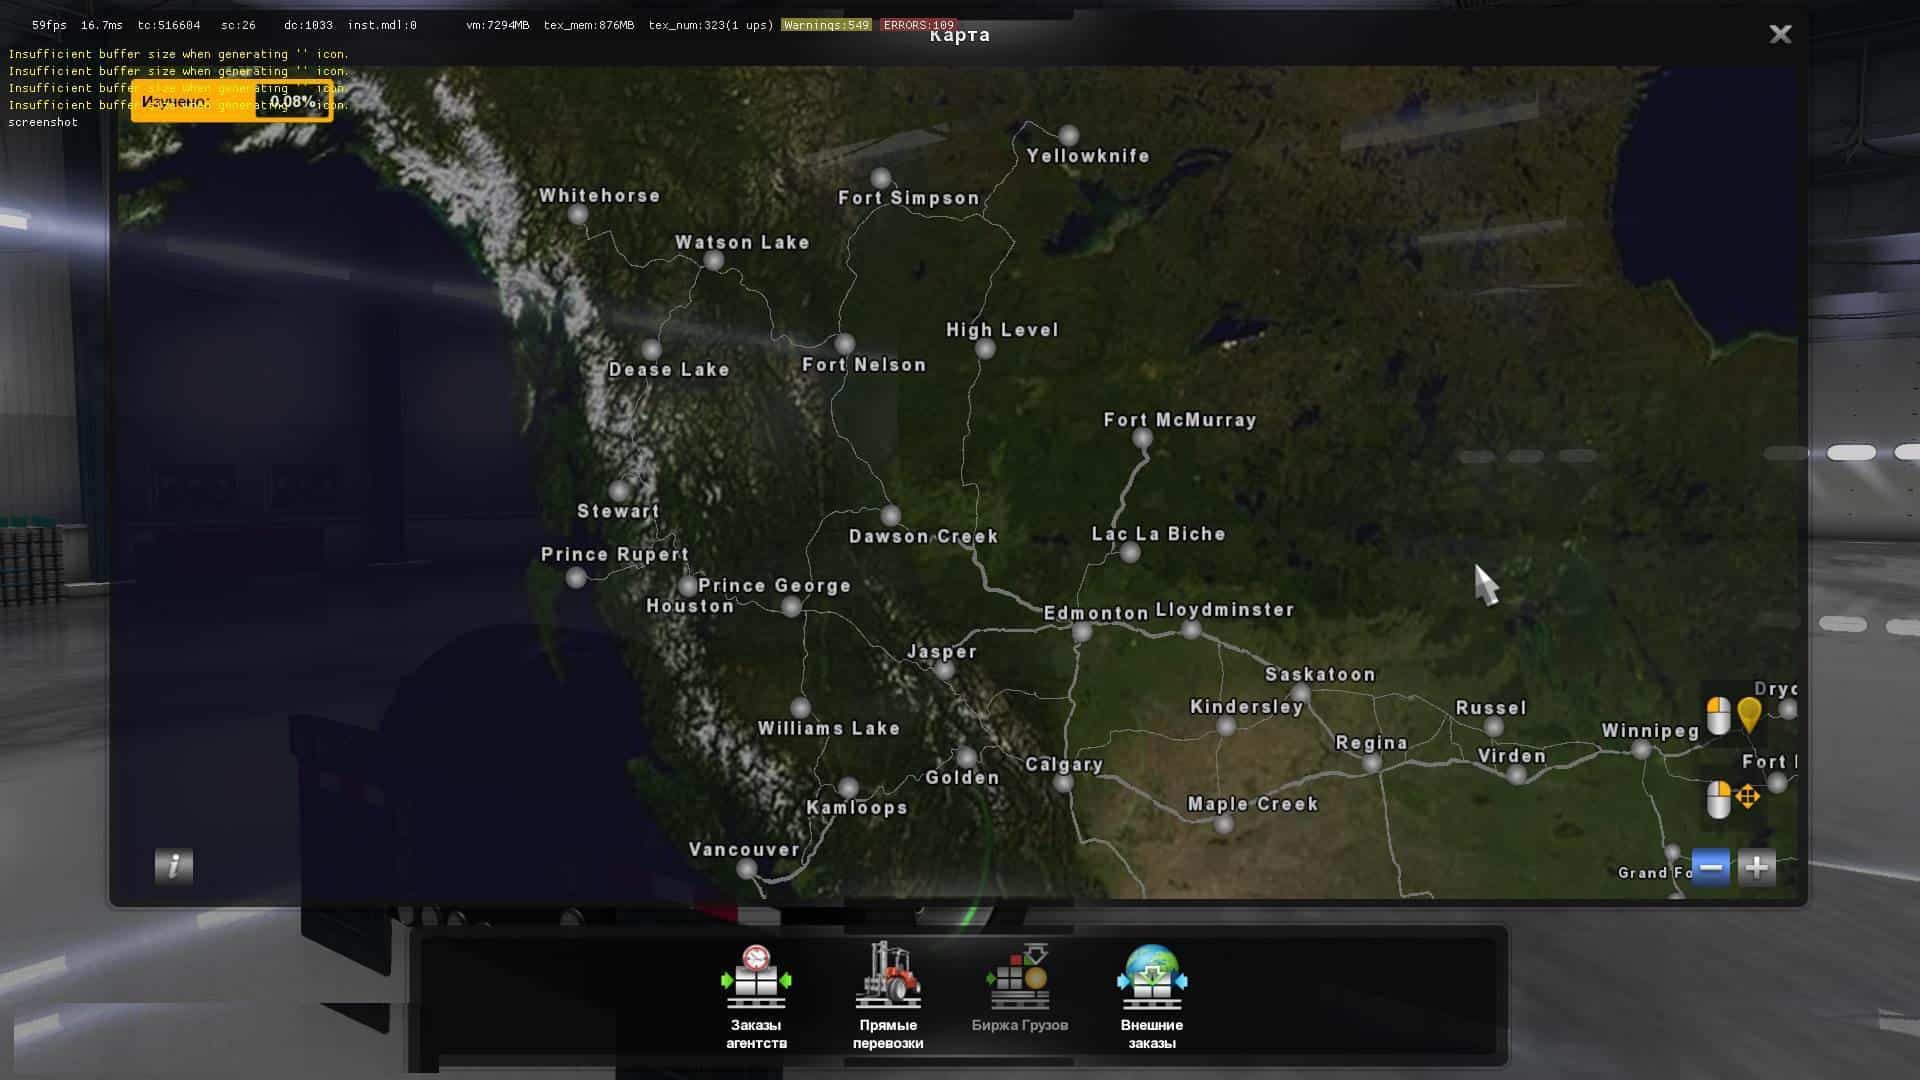The image size is (1920, 1080).
Task: Click the map info 'i' icon
Action: (x=174, y=865)
